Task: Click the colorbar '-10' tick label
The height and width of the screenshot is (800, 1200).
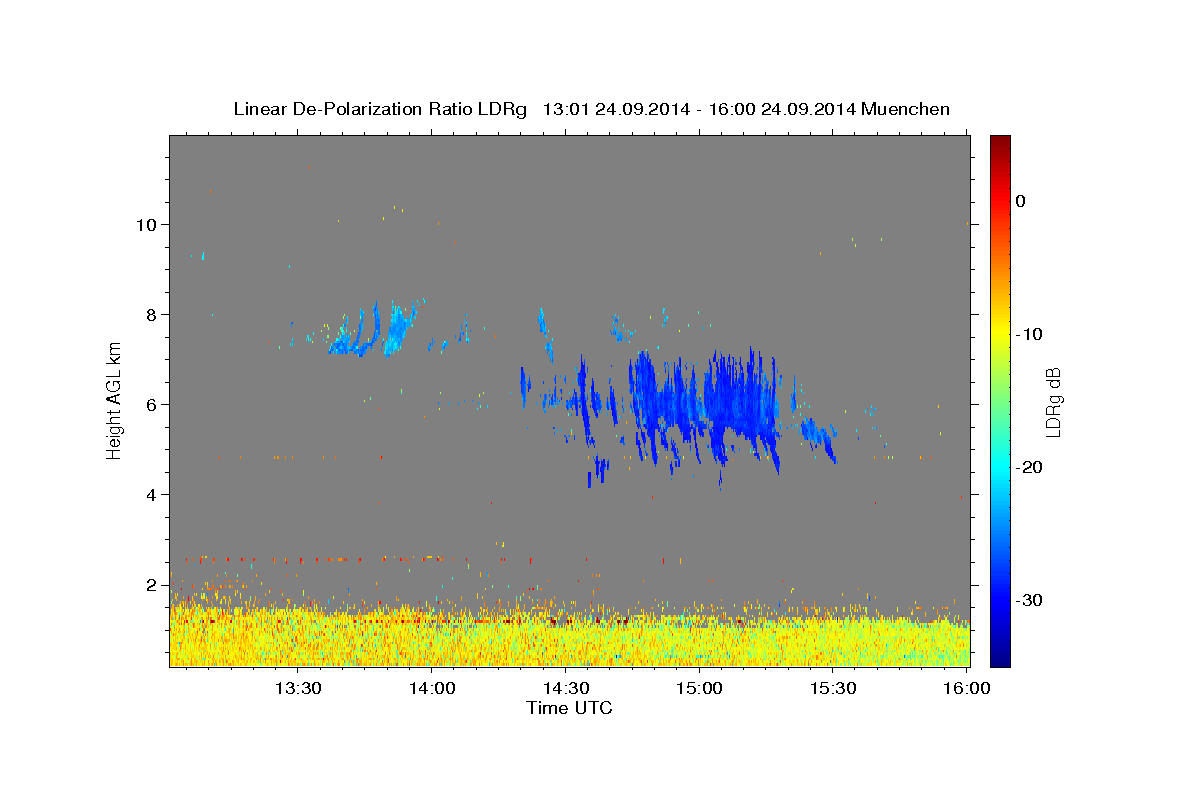Action: point(1029,334)
